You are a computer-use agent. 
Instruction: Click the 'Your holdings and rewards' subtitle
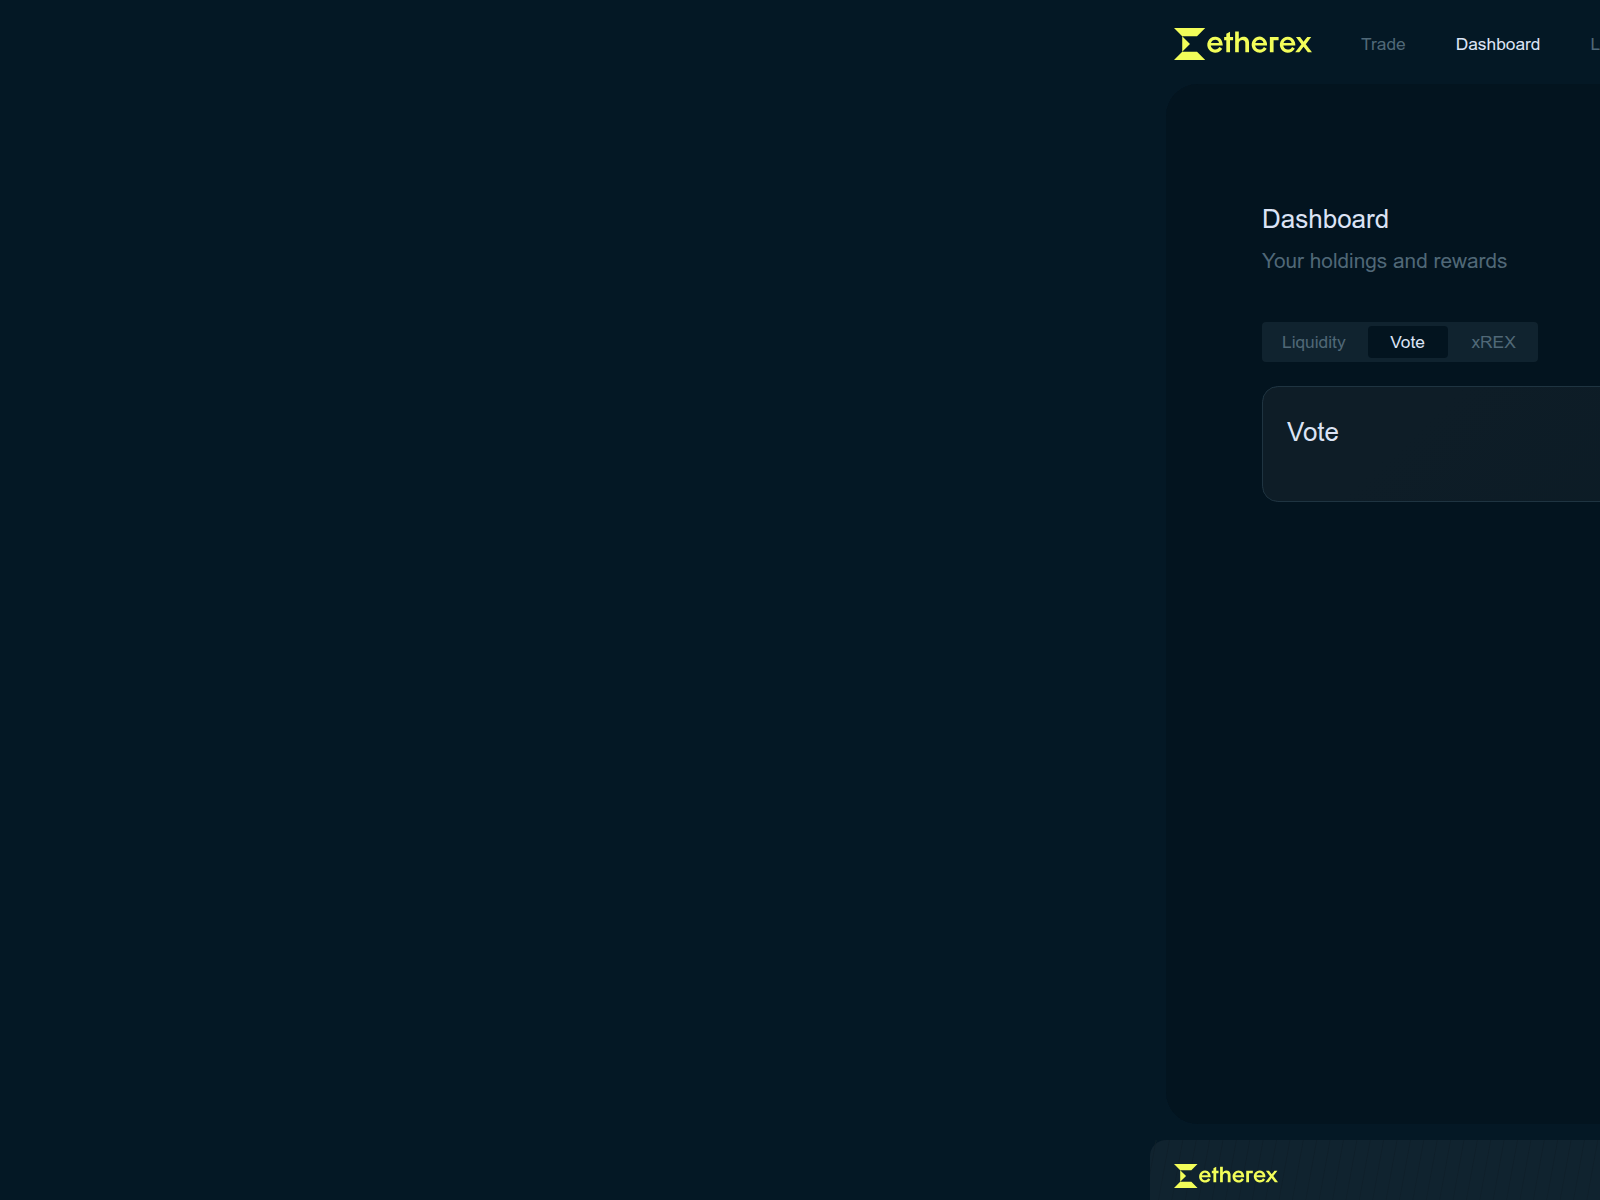[x=1385, y=261]
